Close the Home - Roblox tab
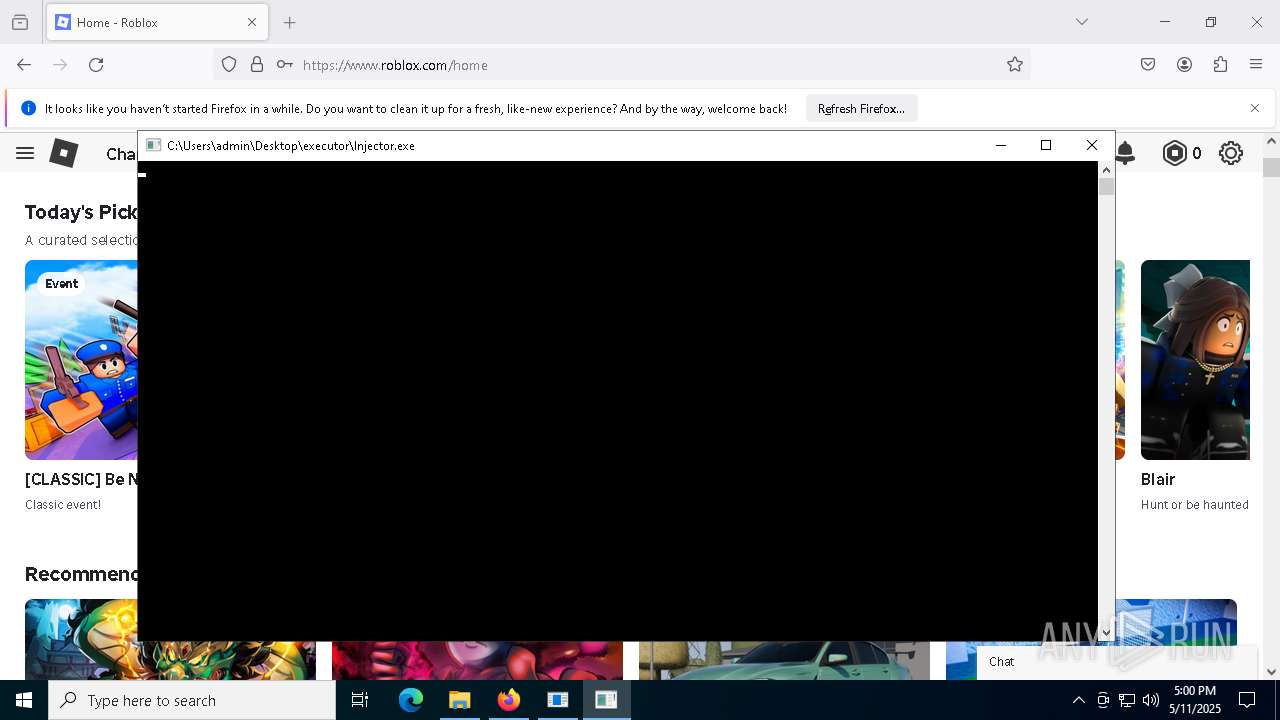Viewport: 1280px width, 720px height. click(x=252, y=22)
